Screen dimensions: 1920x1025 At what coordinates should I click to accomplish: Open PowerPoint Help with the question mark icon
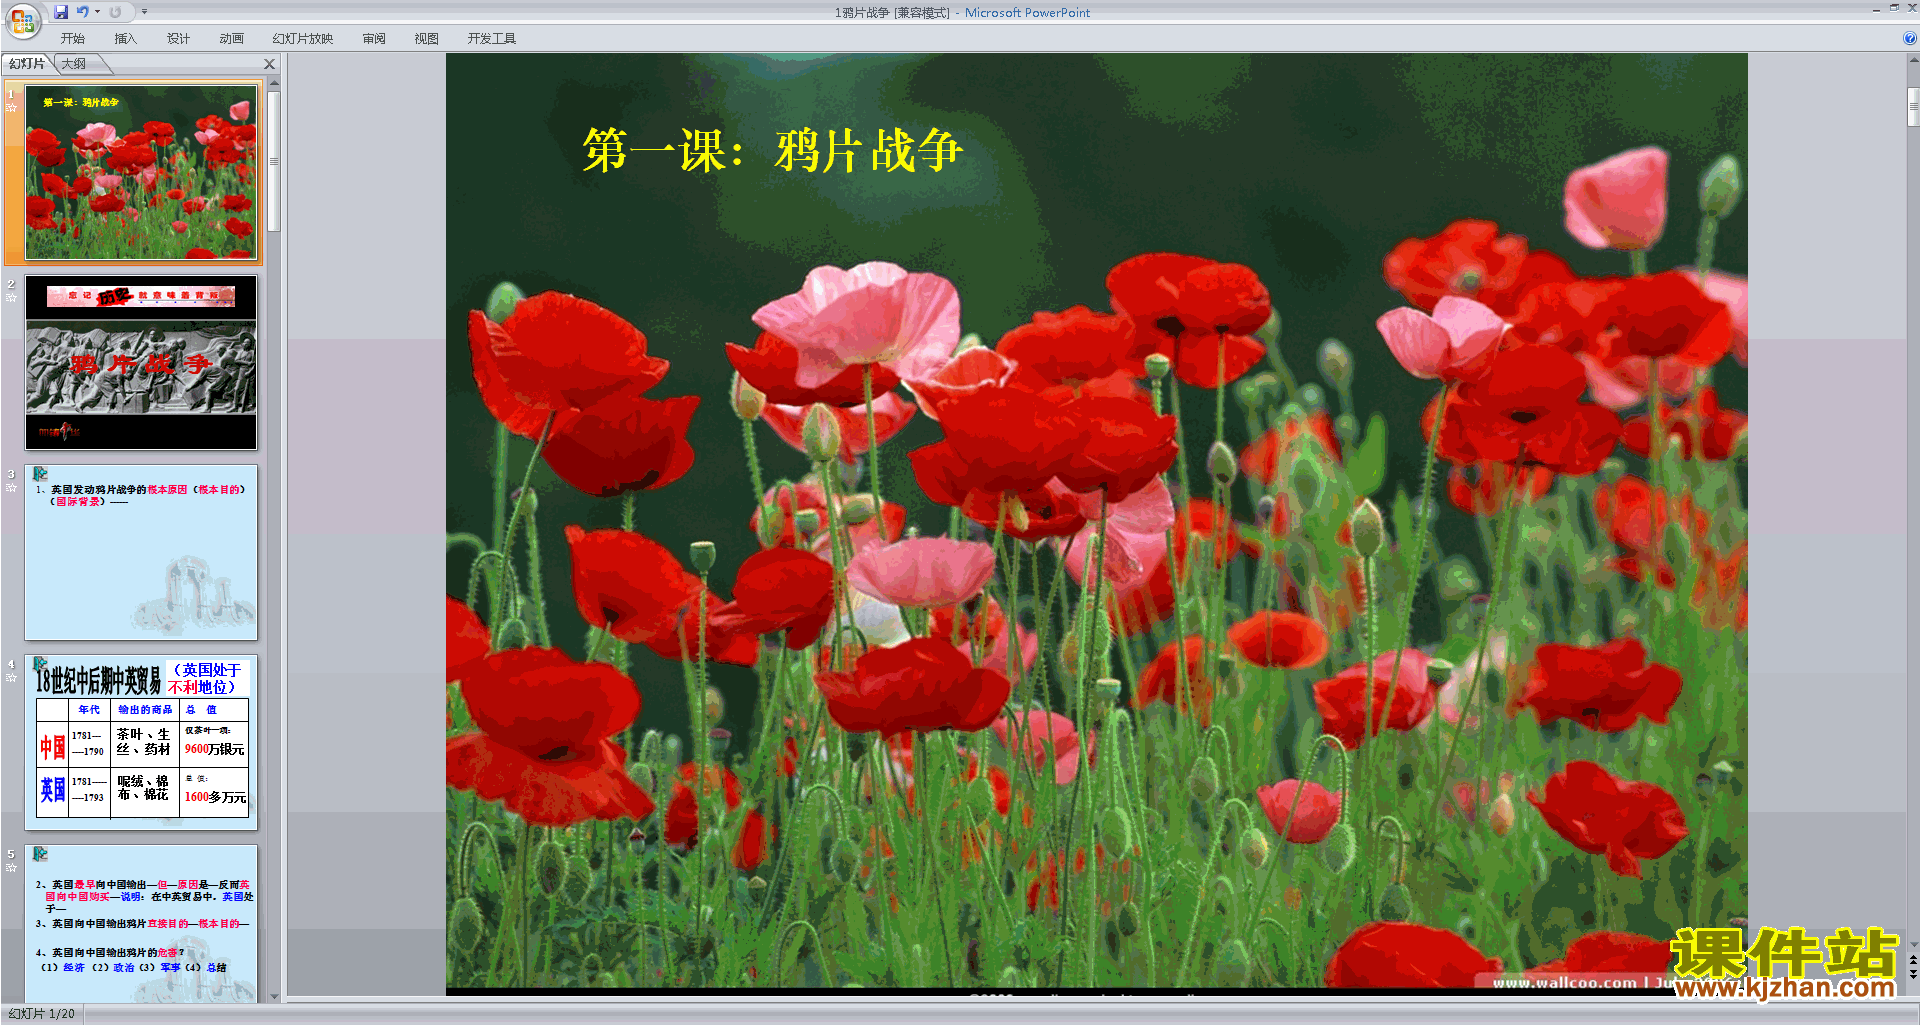point(1909,39)
